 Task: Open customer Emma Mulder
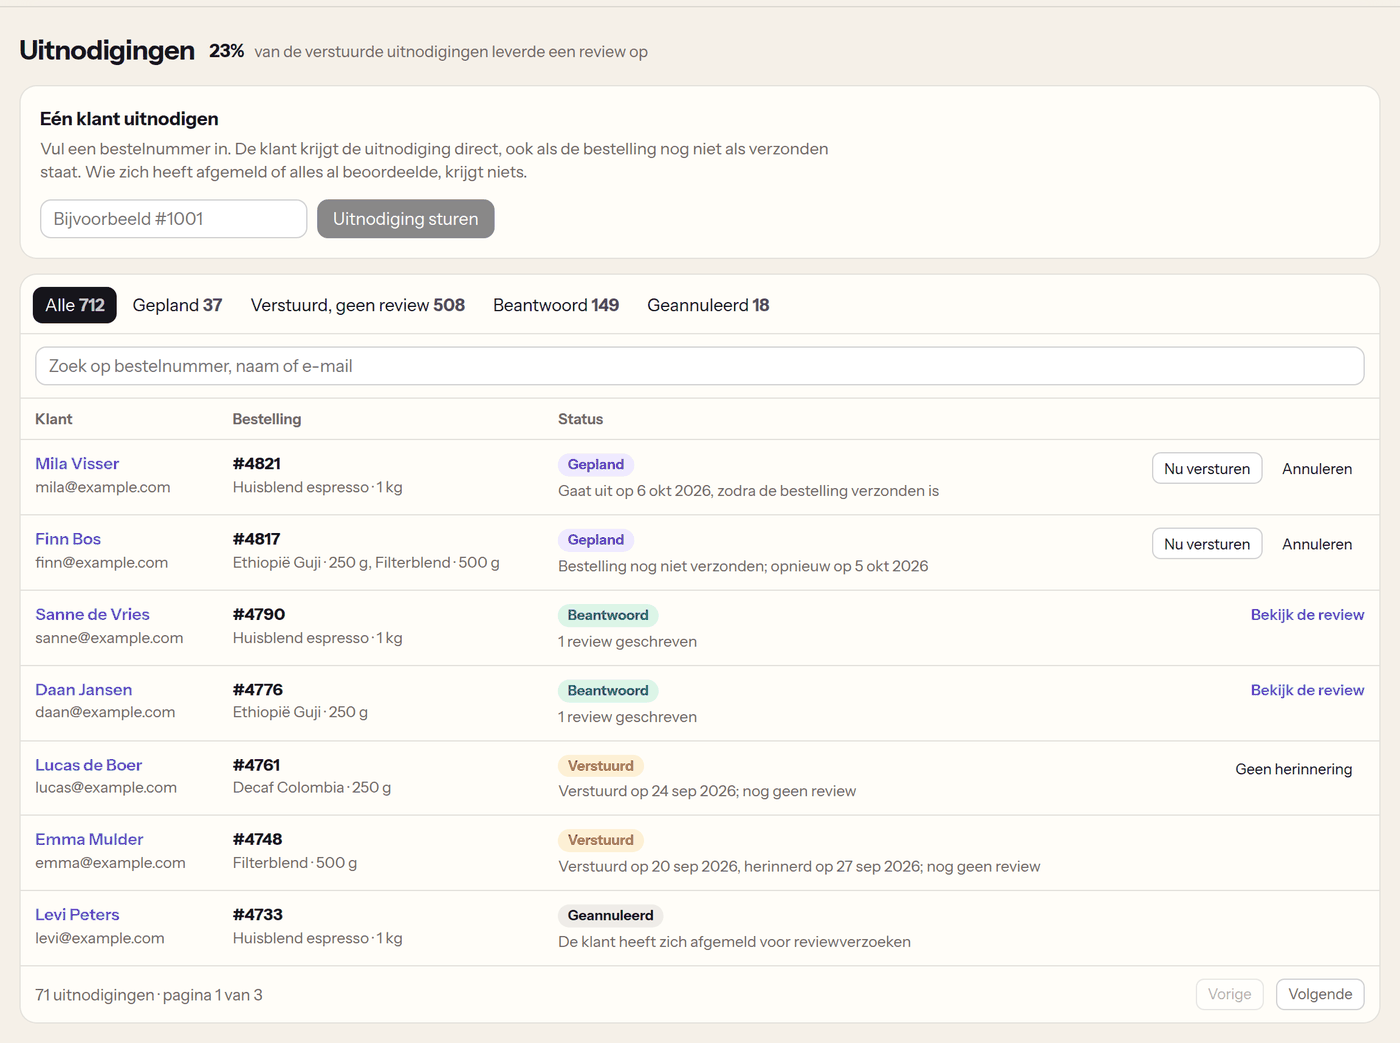[89, 839]
